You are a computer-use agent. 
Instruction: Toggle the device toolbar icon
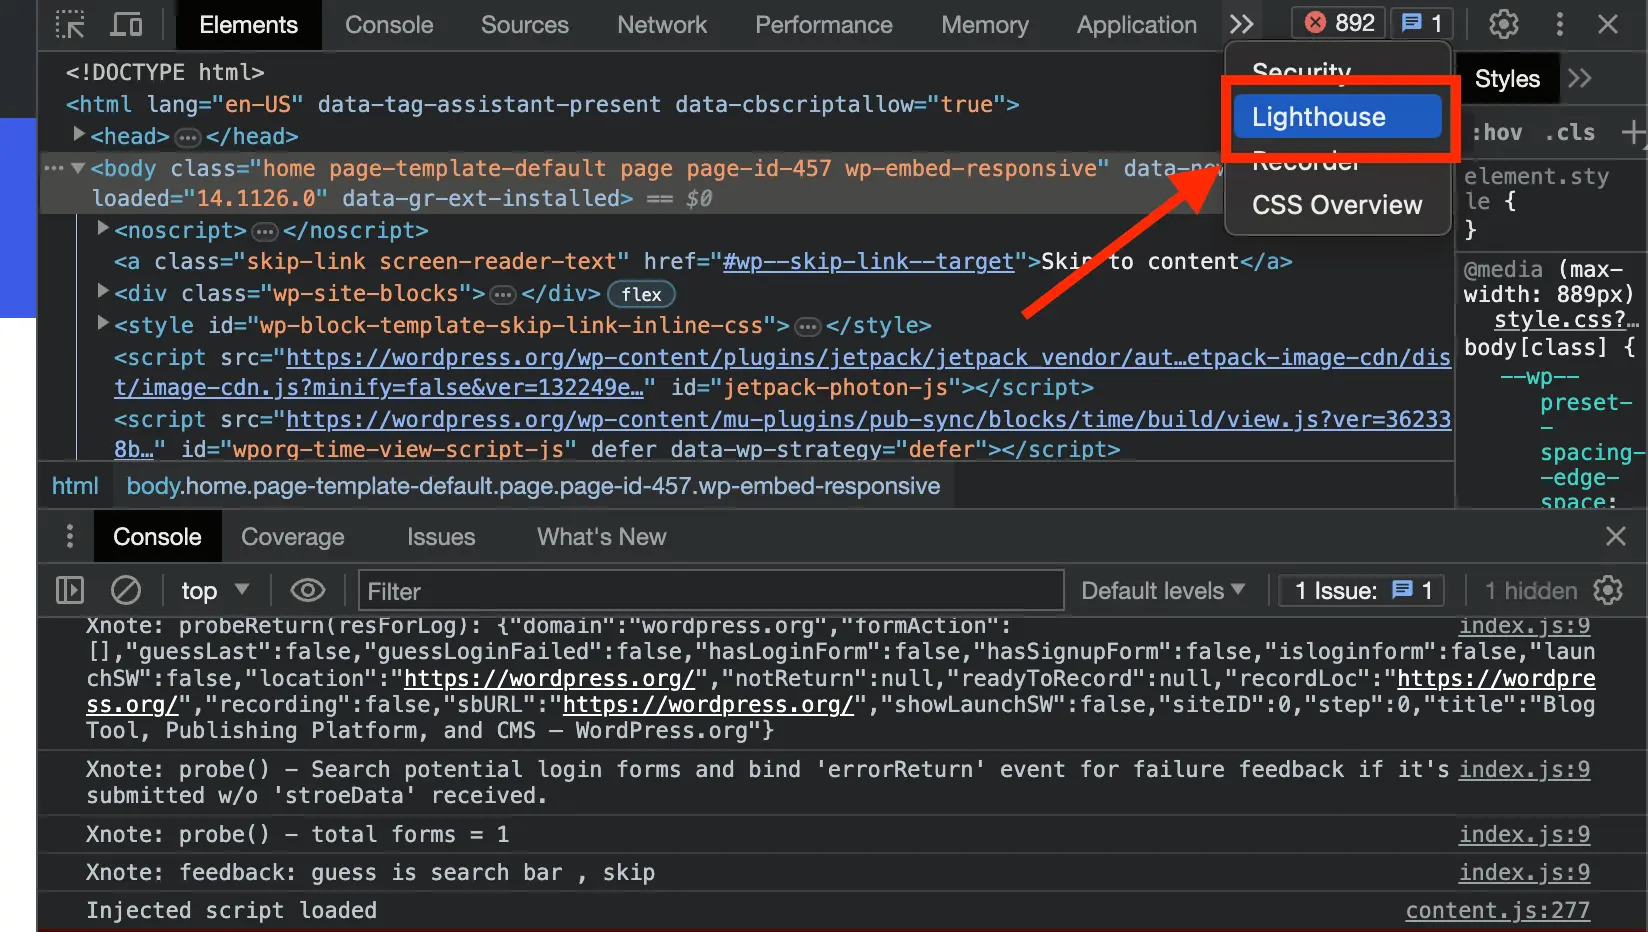[126, 24]
